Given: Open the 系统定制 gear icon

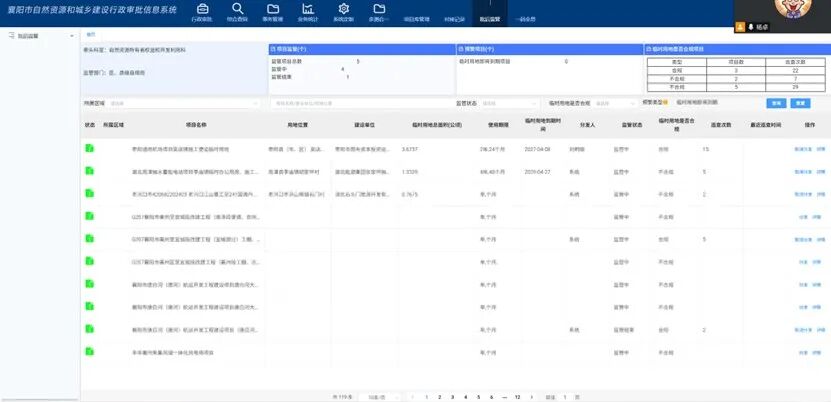Looking at the screenshot, I should click(344, 12).
